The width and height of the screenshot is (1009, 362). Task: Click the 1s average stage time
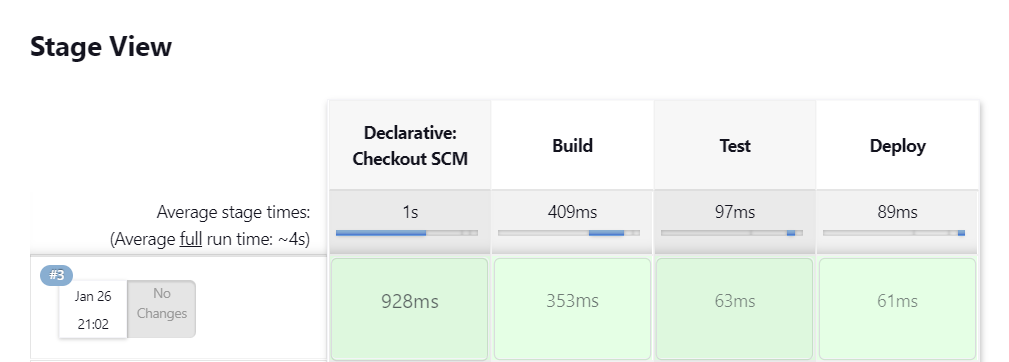tap(410, 212)
